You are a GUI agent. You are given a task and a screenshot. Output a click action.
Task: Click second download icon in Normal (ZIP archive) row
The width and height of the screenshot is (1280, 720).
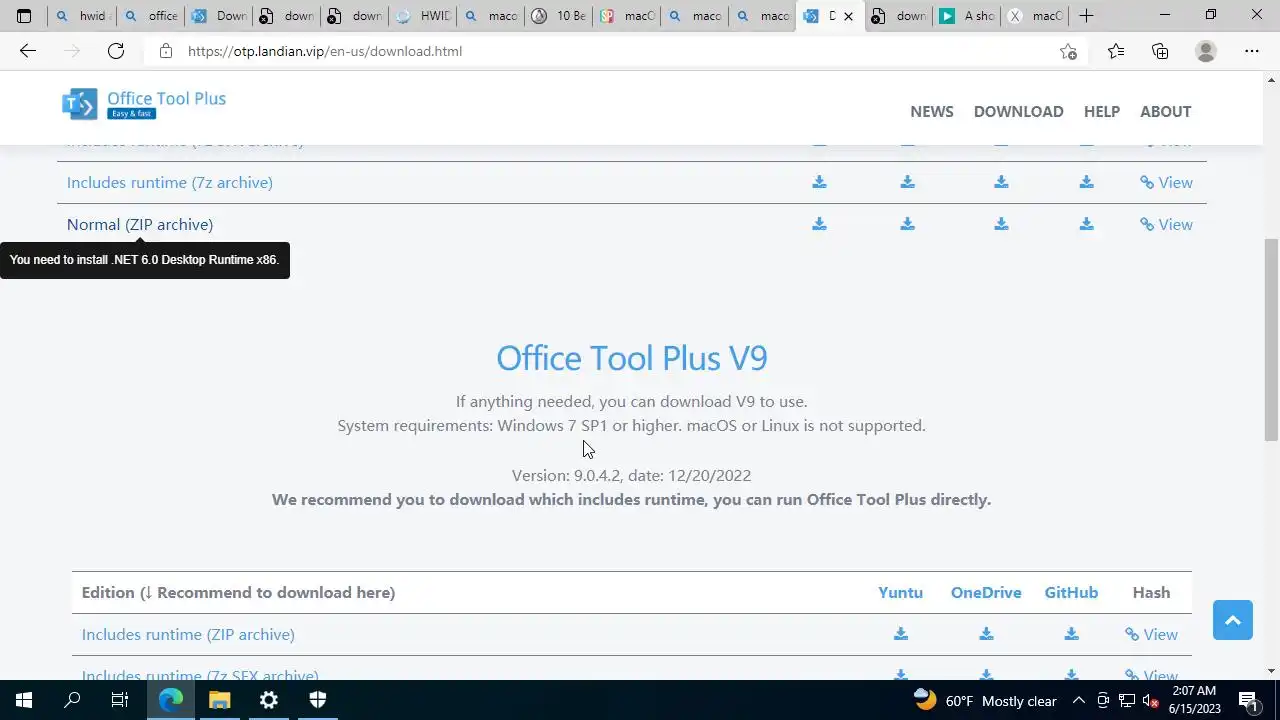907,224
